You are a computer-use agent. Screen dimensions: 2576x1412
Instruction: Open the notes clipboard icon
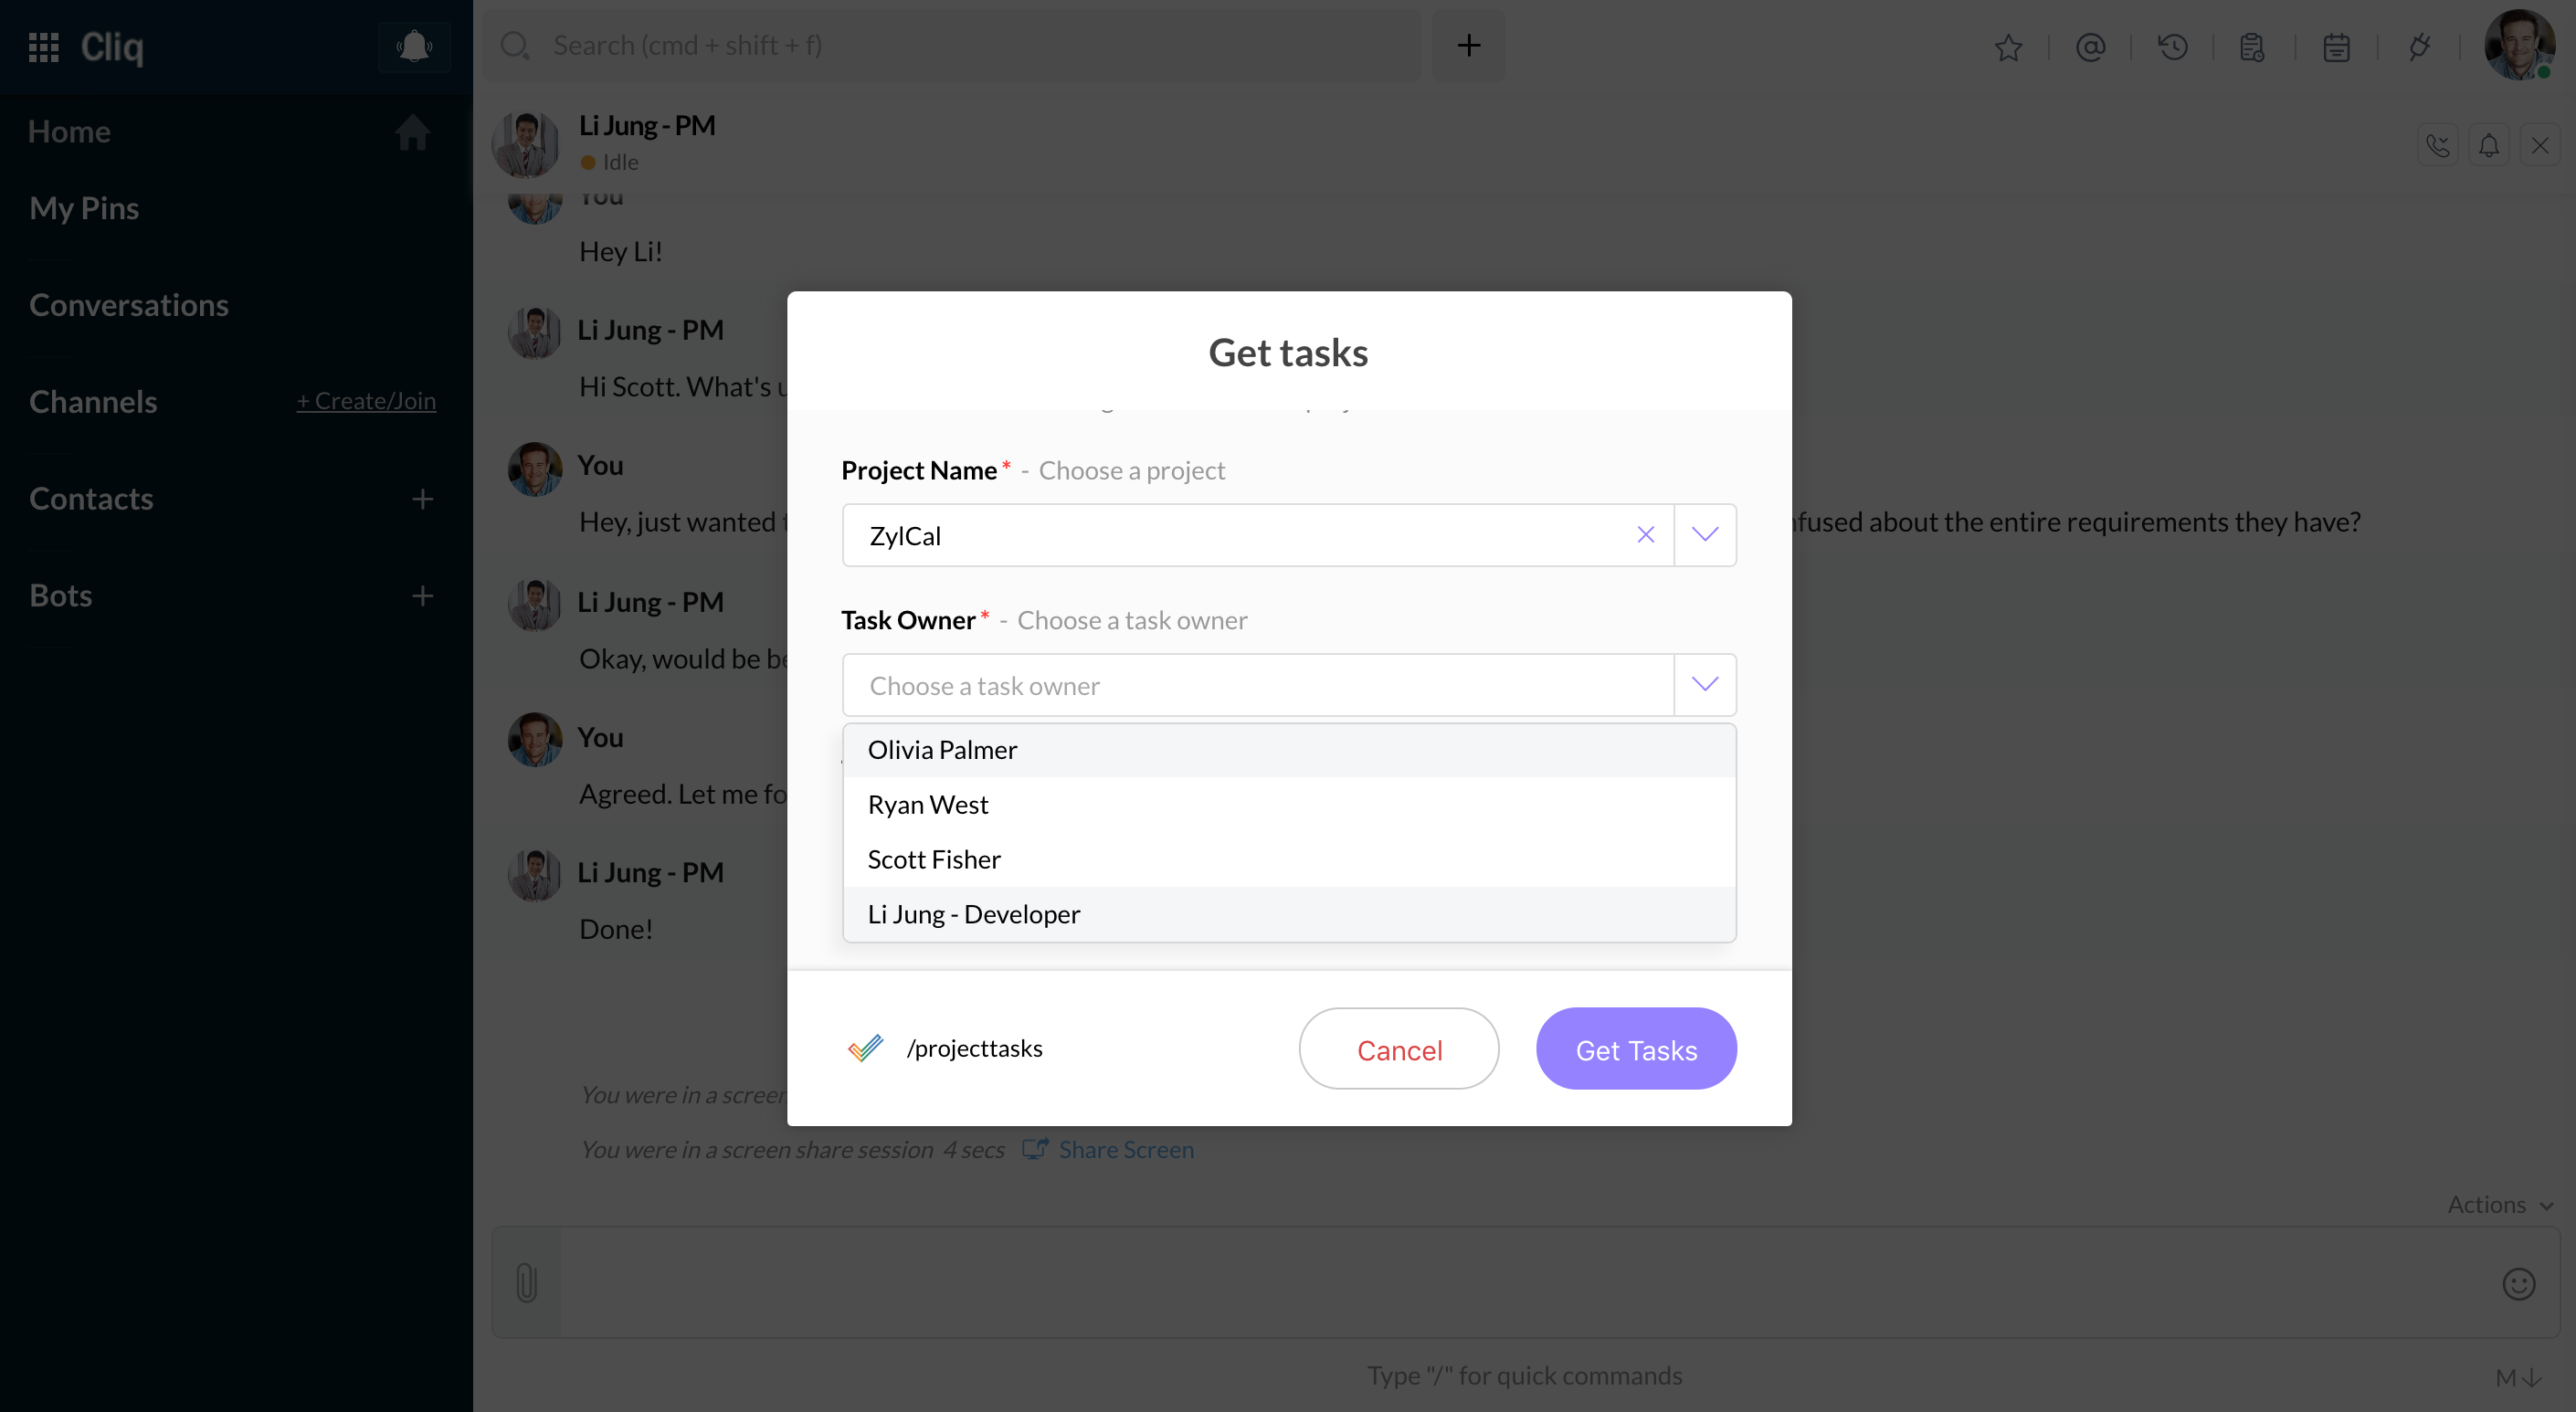coord(2252,47)
